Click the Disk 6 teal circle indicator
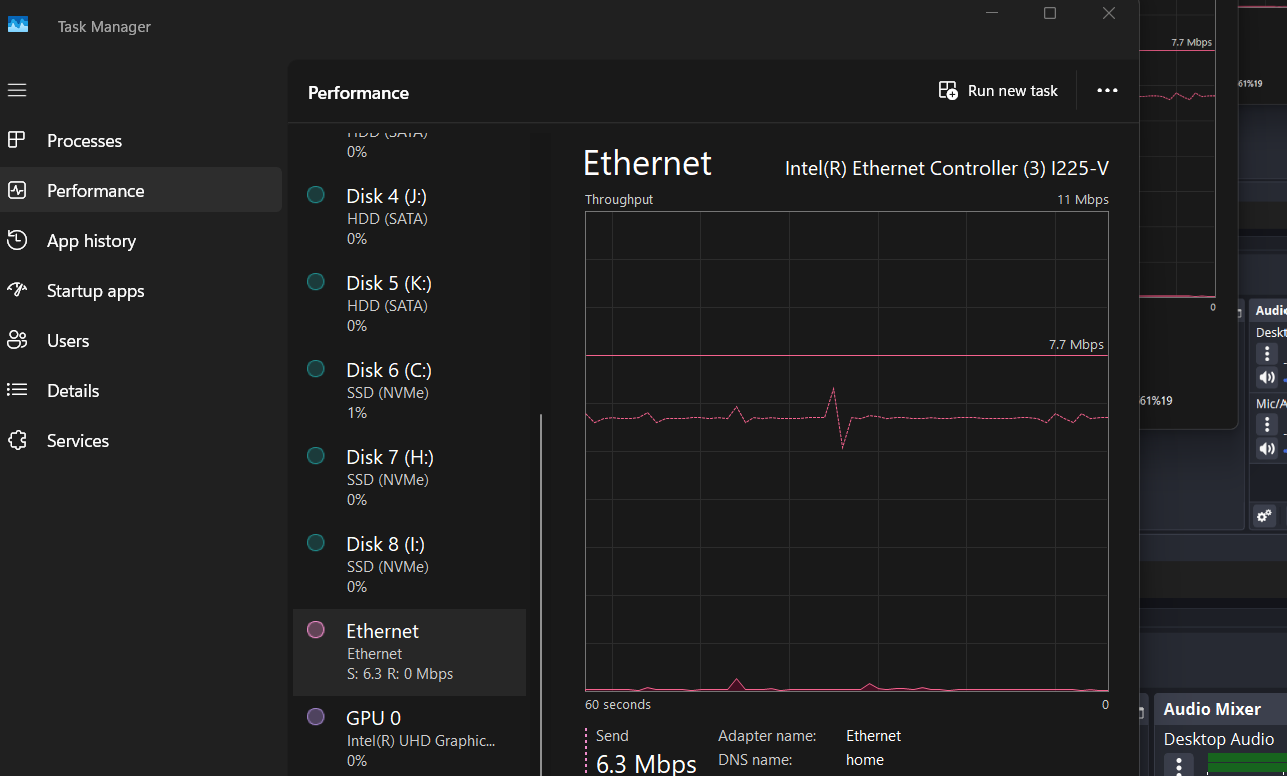Screen dimensions: 1287x776 coord(316,369)
